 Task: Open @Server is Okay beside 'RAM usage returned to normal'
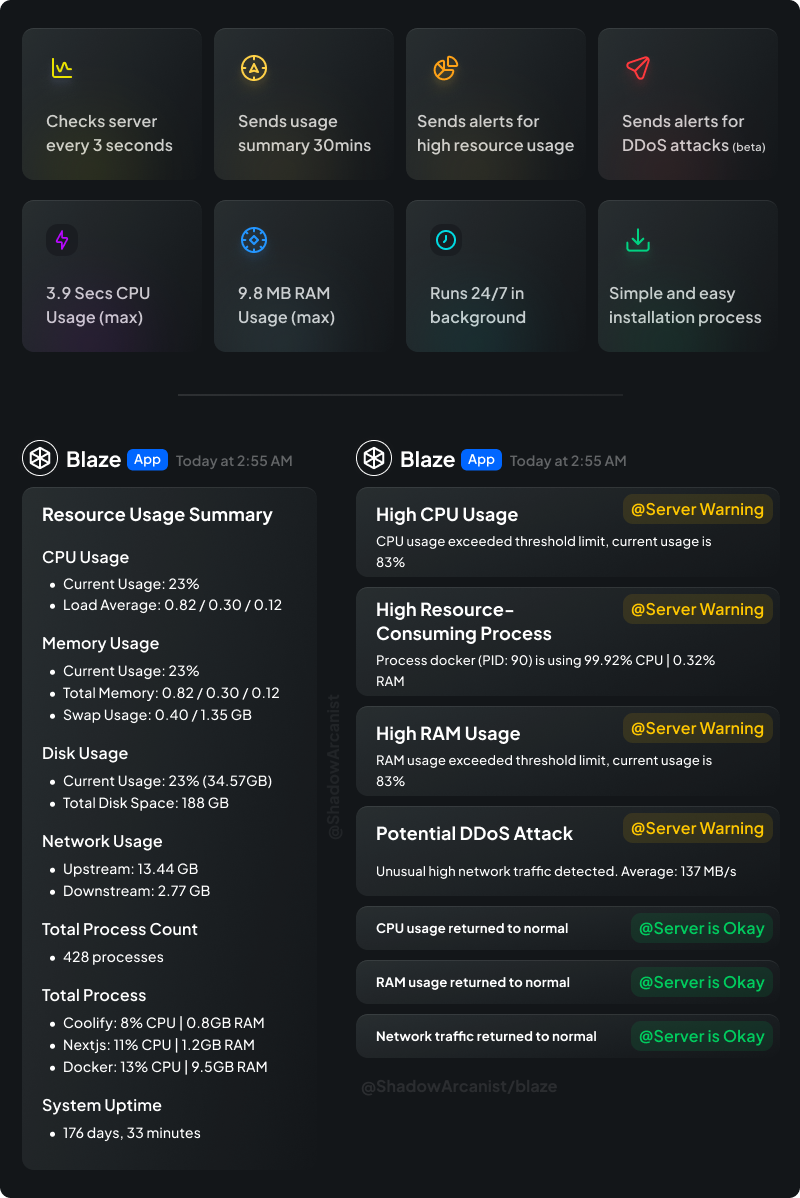pyautogui.click(x=701, y=983)
